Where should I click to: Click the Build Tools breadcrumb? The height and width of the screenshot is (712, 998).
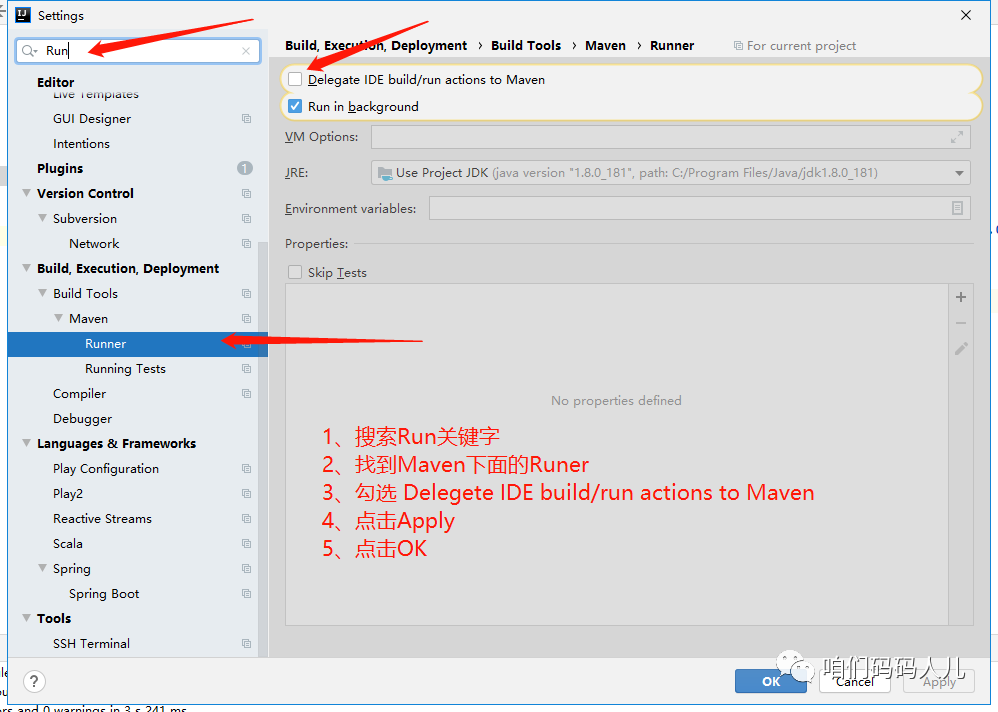pos(526,46)
